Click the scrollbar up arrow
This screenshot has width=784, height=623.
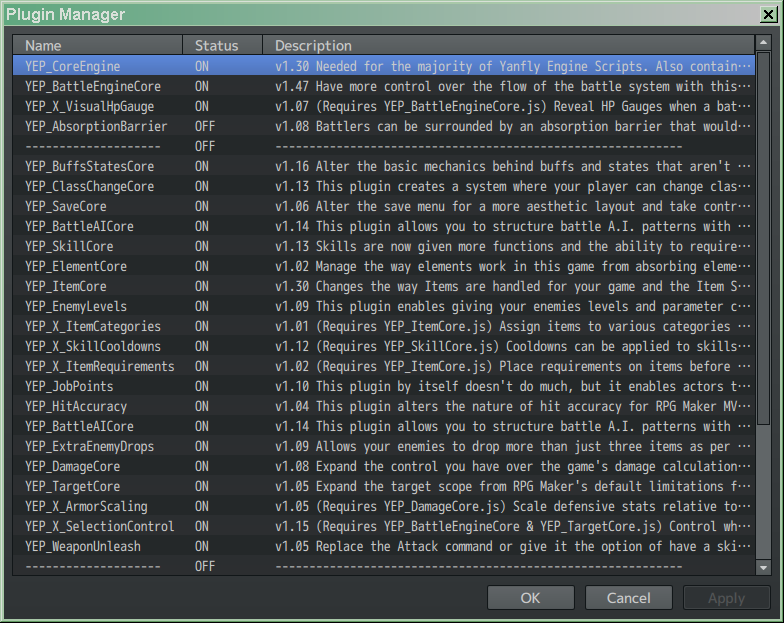(x=763, y=42)
